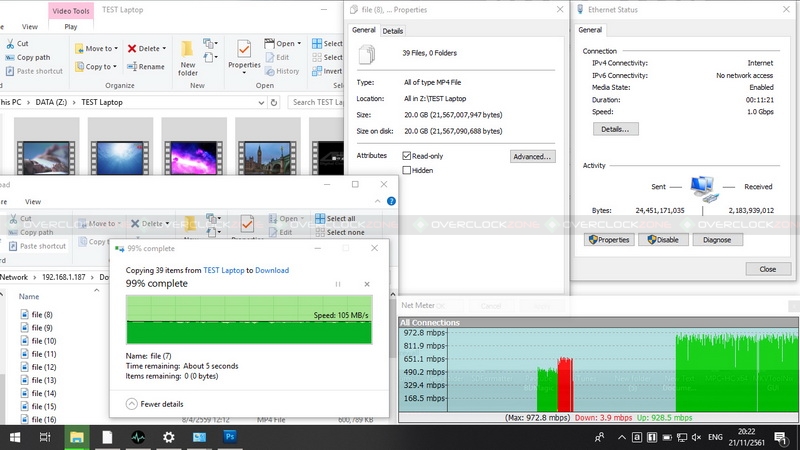Open the Open dropdown in TEST Laptop ribbon

283,43
